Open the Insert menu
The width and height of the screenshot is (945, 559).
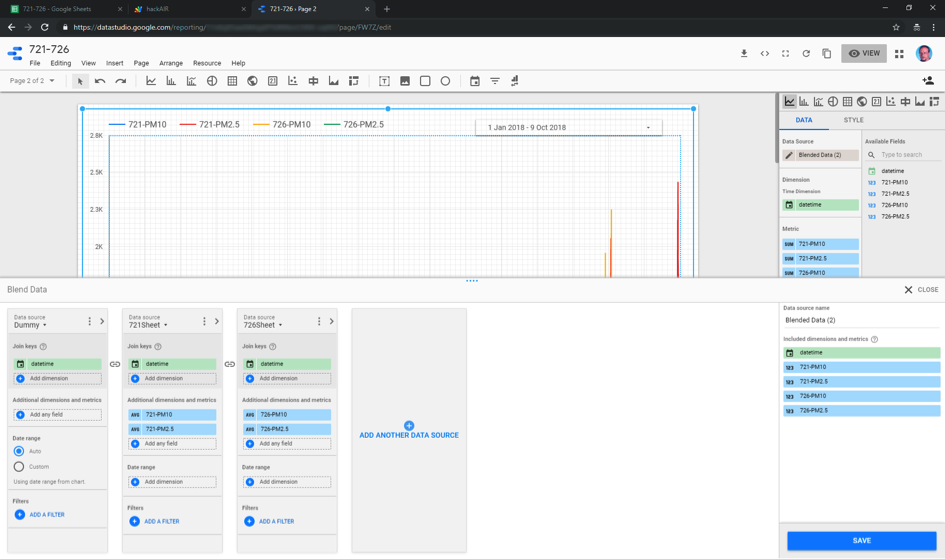point(115,63)
